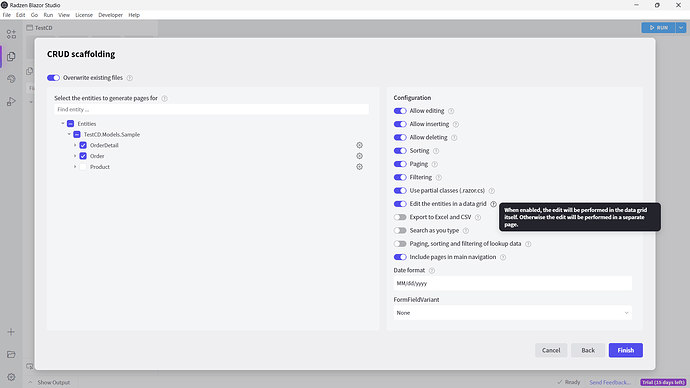
Task: Enable Export to Excel and CSV
Action: (400, 217)
